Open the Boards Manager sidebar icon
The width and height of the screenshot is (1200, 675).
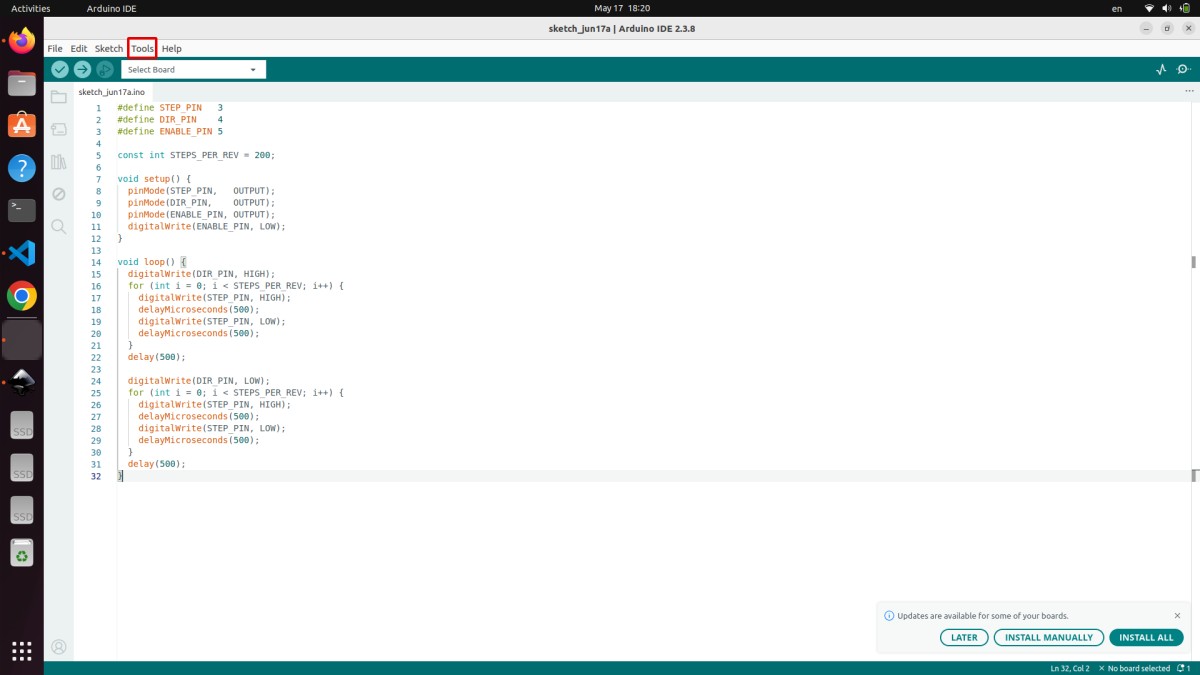(59, 129)
